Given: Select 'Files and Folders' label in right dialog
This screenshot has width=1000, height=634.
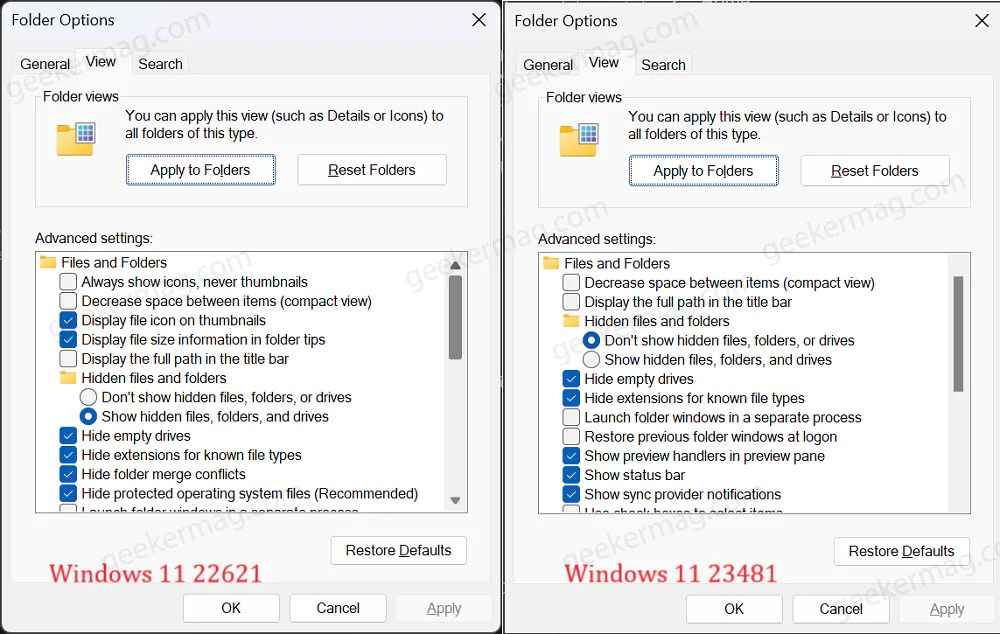Looking at the screenshot, I should [617, 263].
